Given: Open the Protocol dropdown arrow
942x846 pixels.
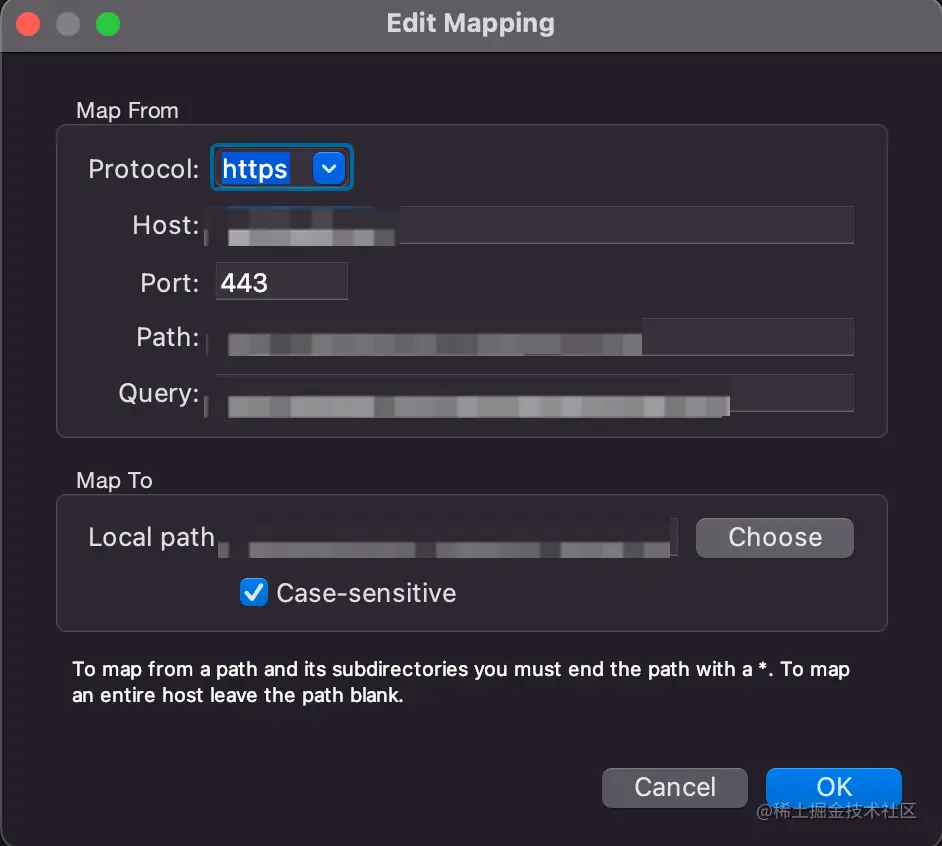Looking at the screenshot, I should point(329,168).
